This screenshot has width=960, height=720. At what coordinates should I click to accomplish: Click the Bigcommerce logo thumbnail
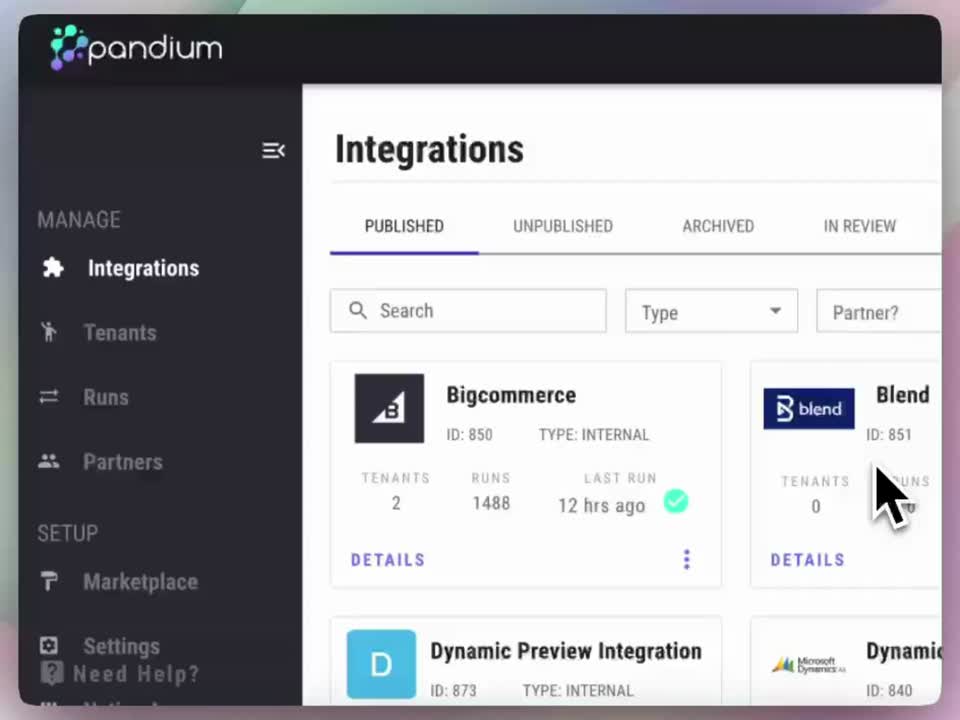coord(389,408)
